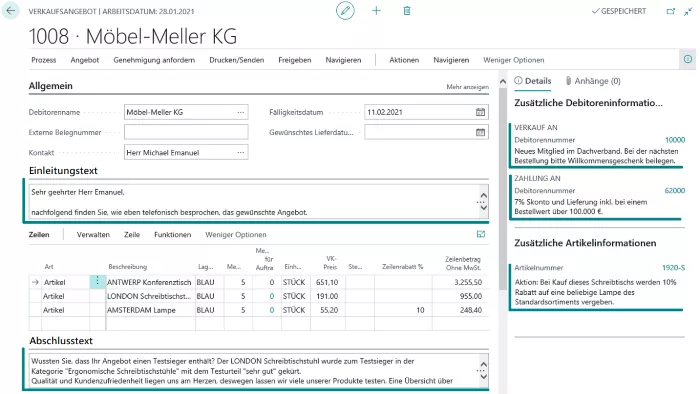Viewport: 700px width, 394px height.
Task: Toggle edit mode with pencil icon
Action: click(345, 11)
